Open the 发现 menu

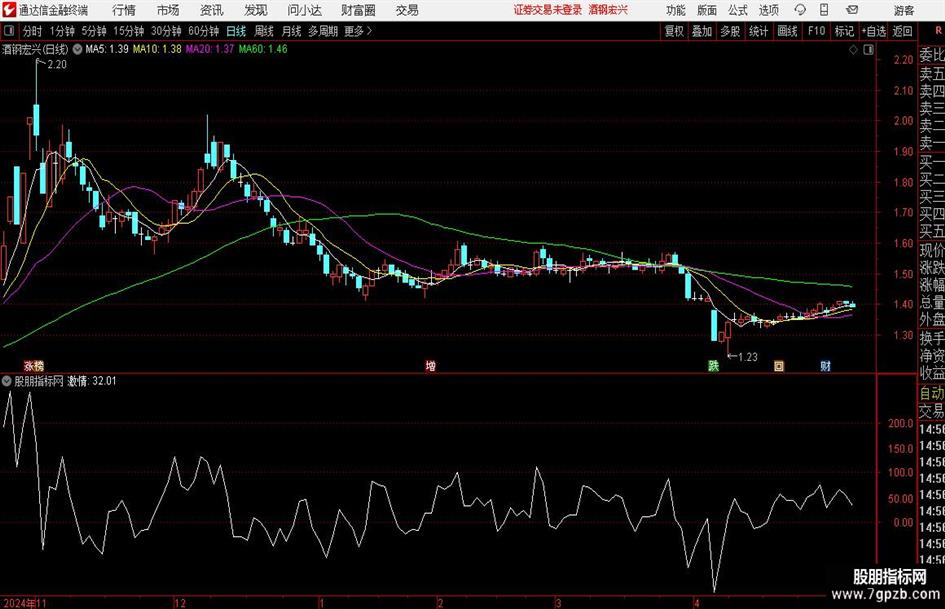point(256,10)
